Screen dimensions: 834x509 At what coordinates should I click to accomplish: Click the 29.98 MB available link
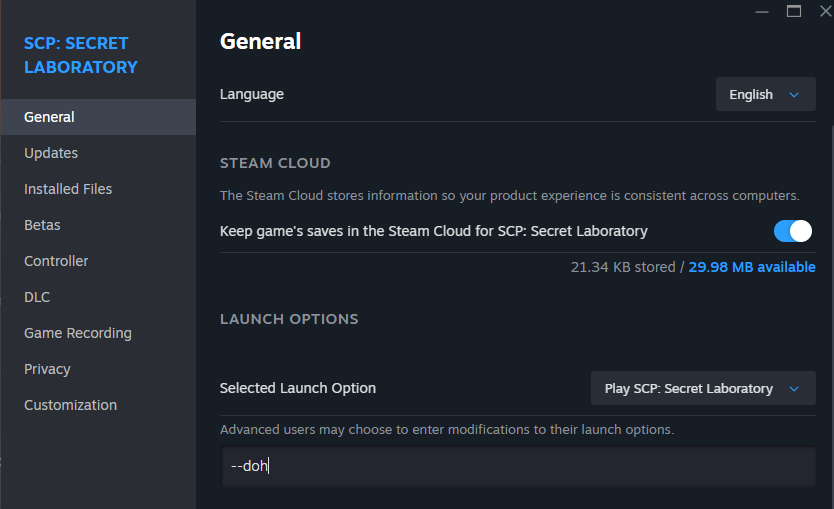(752, 267)
